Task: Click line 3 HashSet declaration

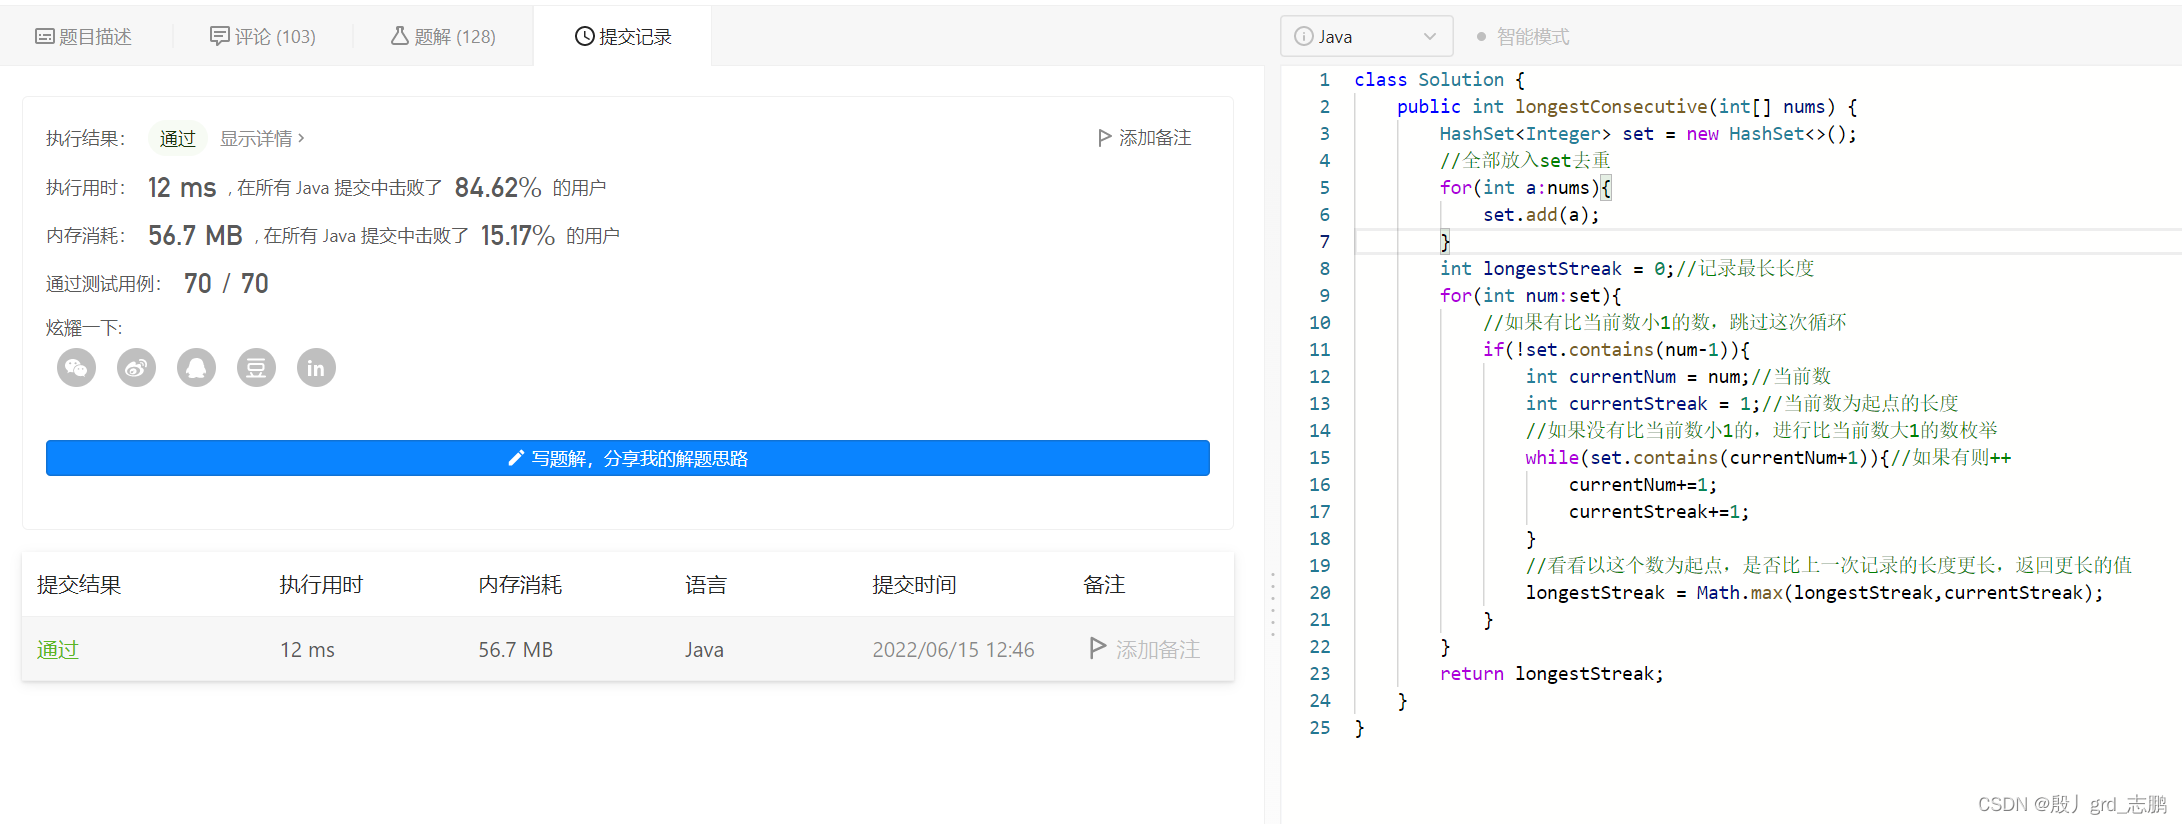Action: [1648, 133]
